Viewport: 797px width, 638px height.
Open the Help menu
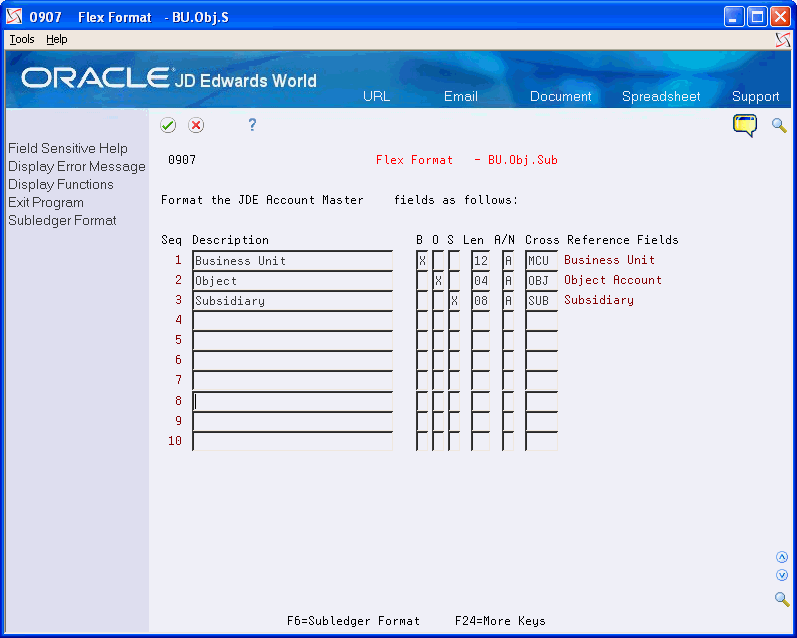(56, 39)
